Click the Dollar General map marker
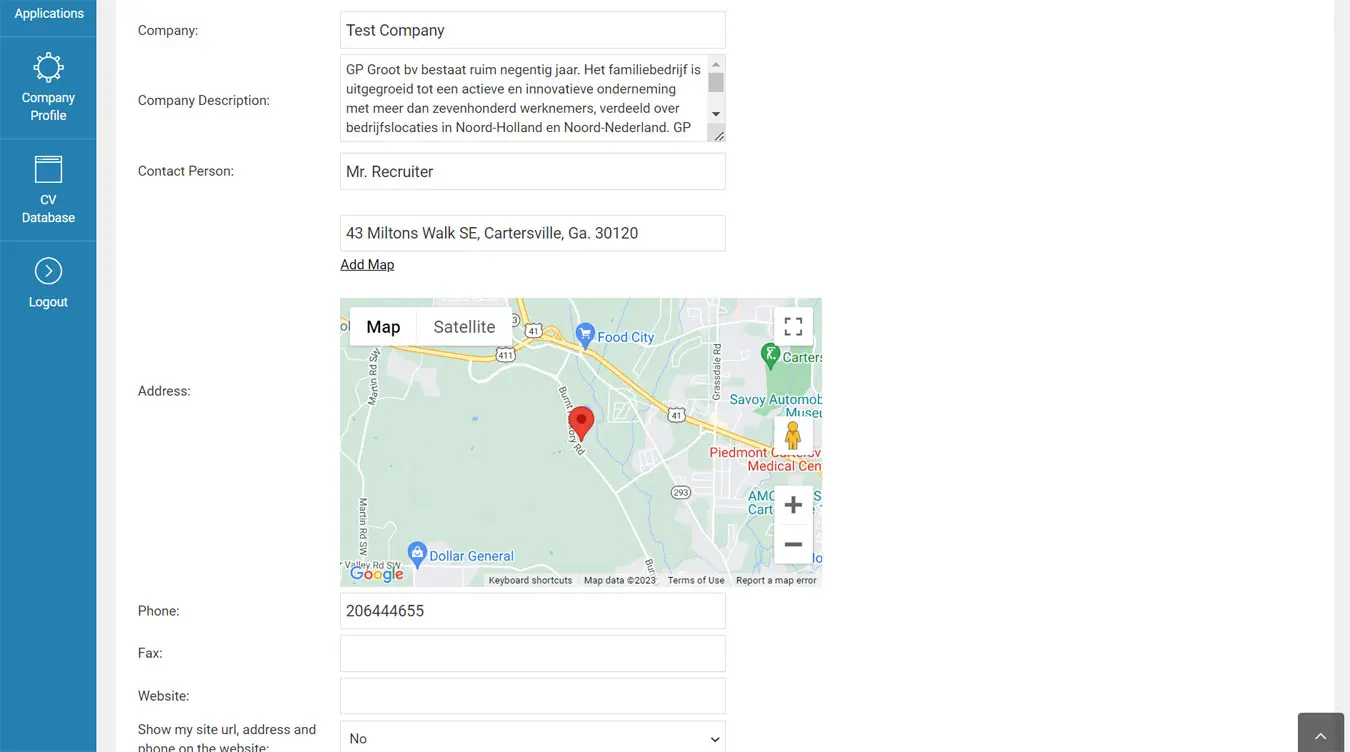 click(x=417, y=553)
